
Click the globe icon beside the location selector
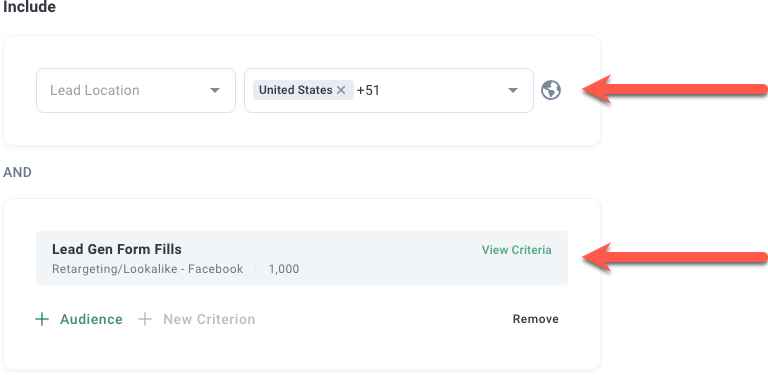tap(551, 90)
